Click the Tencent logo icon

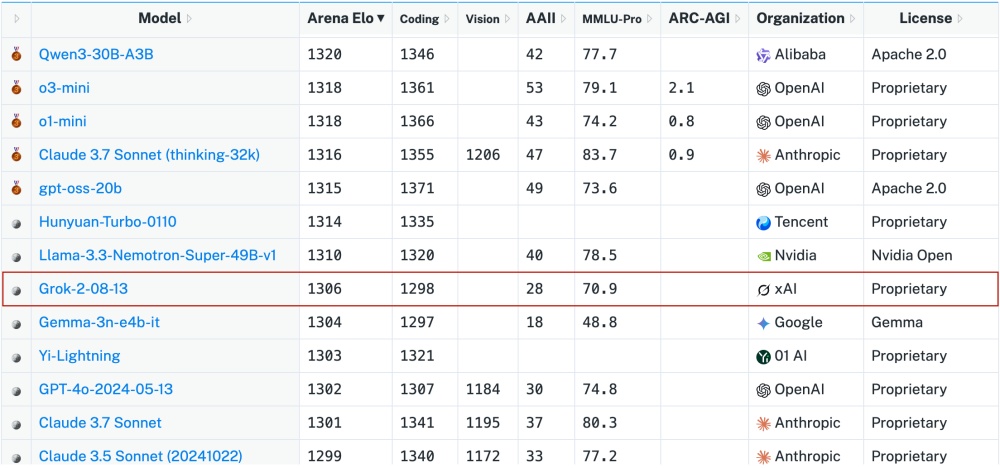(x=764, y=222)
